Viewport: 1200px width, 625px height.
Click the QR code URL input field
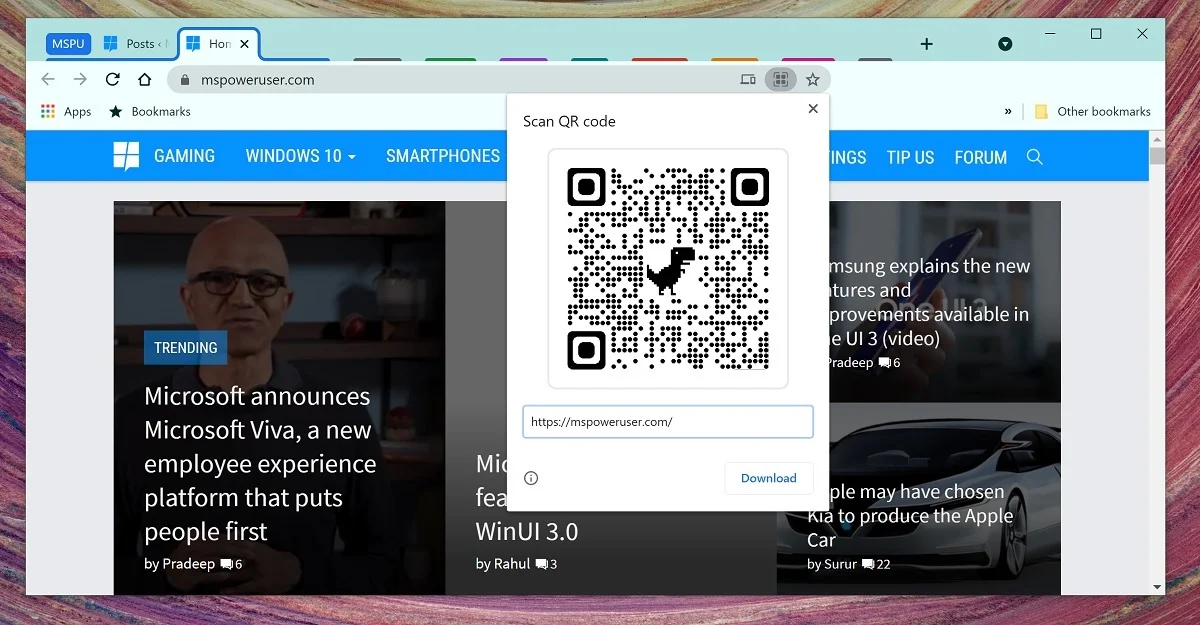(667, 421)
